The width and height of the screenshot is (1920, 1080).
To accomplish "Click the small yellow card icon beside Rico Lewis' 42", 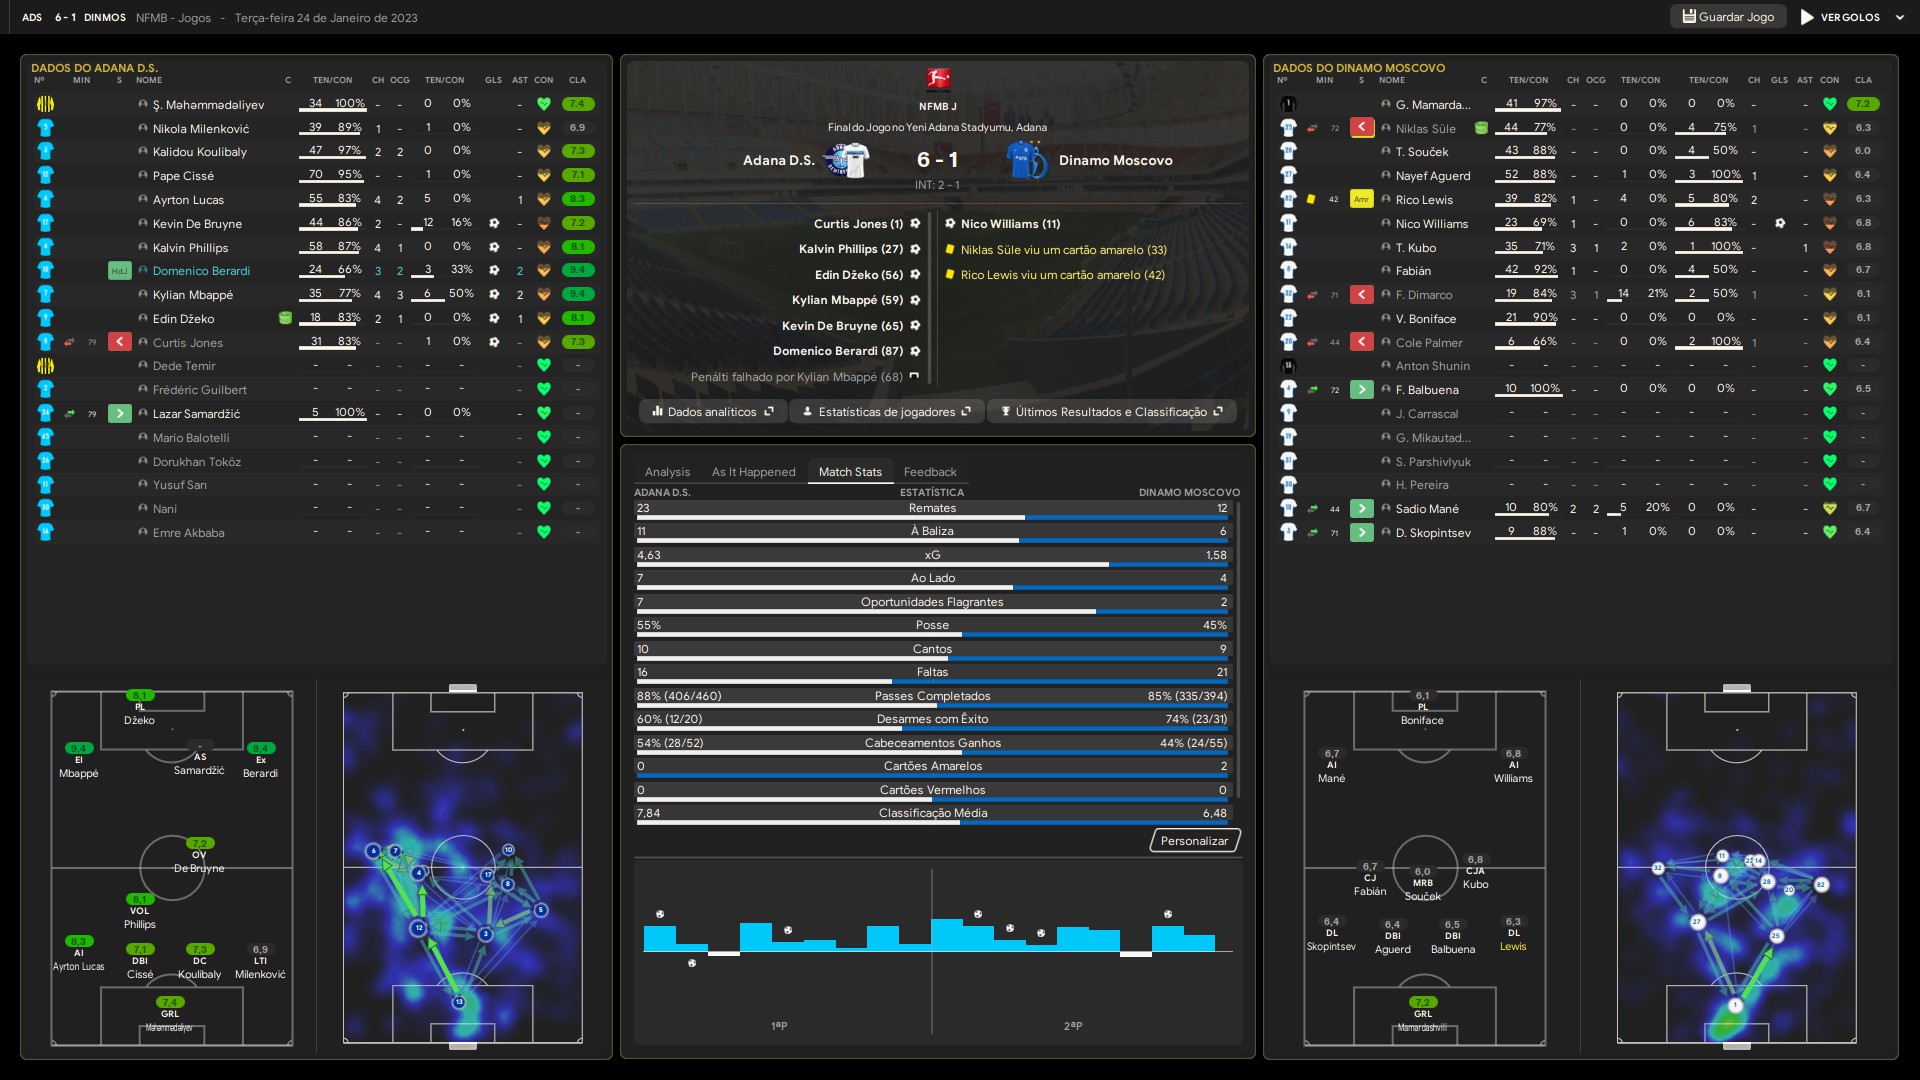I will click(1311, 199).
